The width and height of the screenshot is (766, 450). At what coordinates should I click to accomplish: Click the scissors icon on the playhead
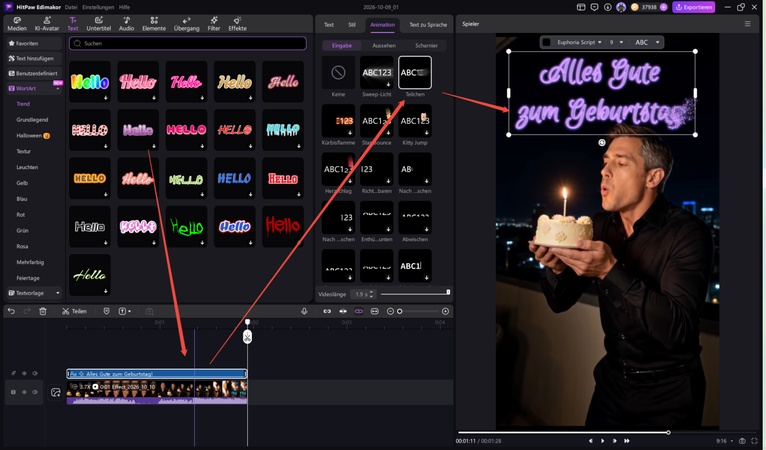pos(248,337)
